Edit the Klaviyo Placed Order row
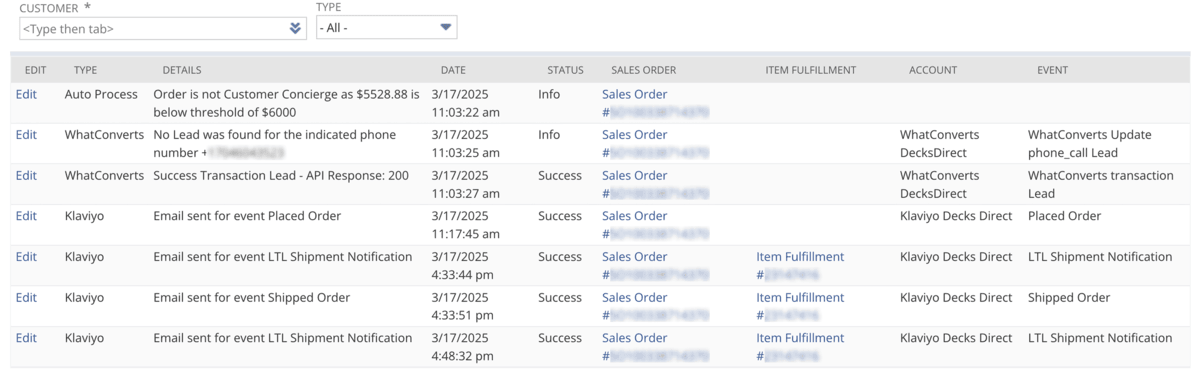Viewport: 1200px width, 388px height. [x=26, y=215]
